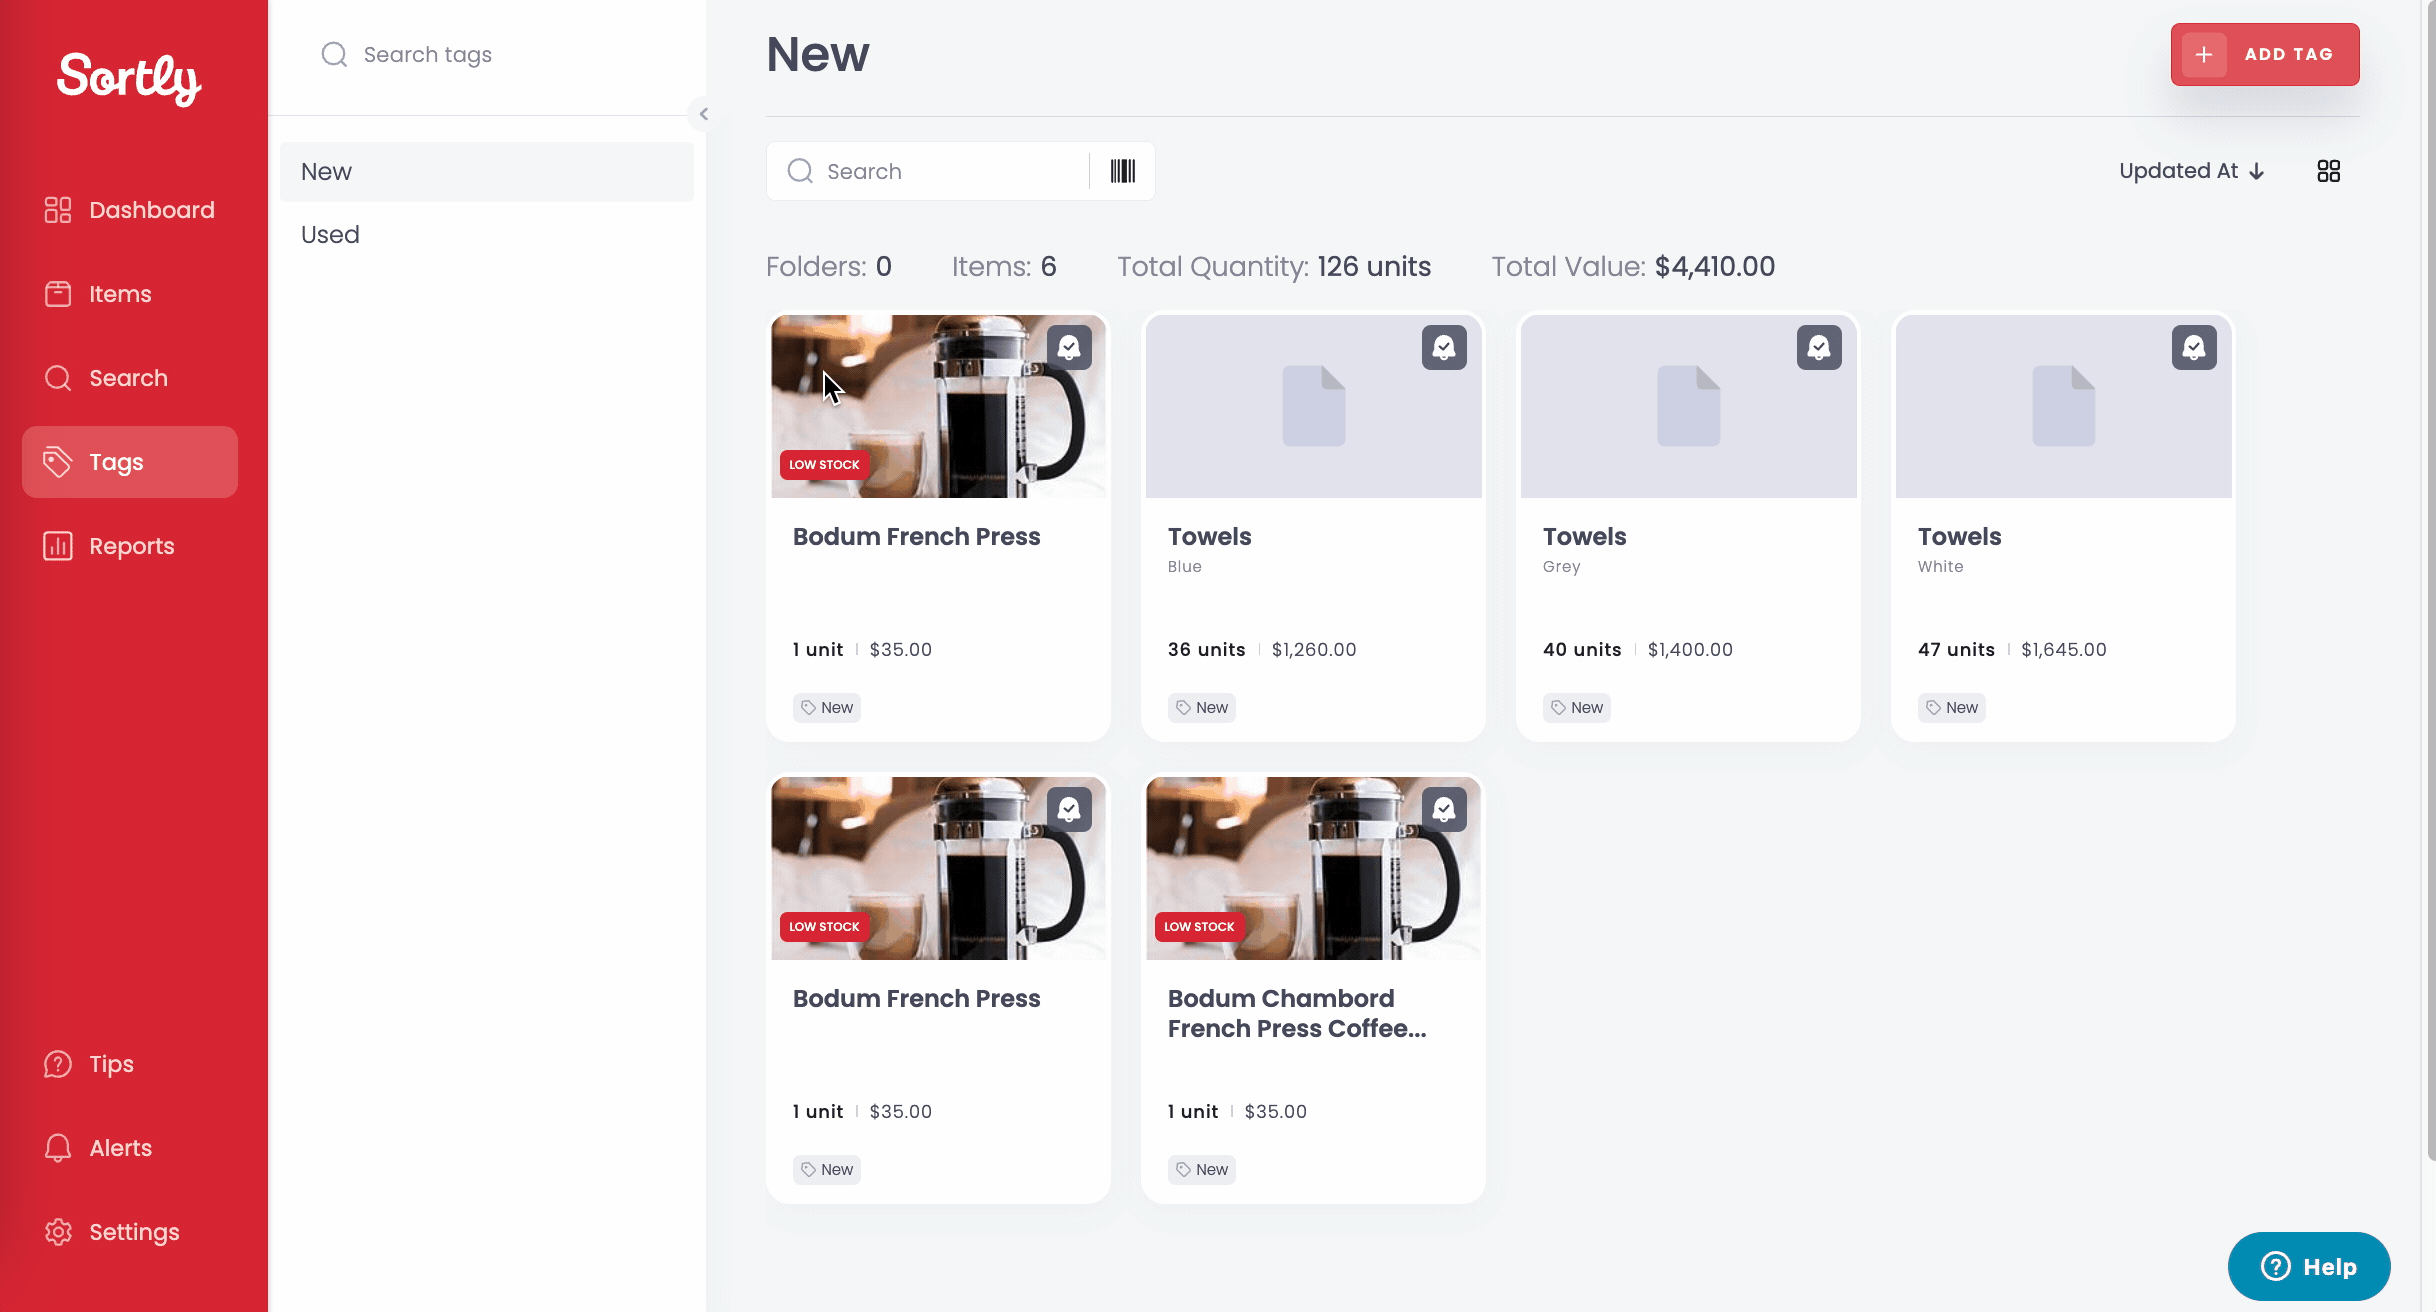Click the Sortly logo
Screen dimensions: 2436x1312
(x=129, y=78)
